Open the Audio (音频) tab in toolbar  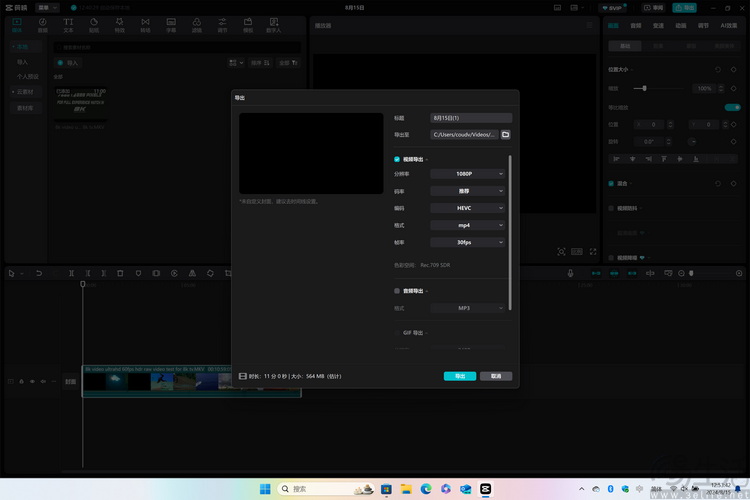tap(42, 23)
